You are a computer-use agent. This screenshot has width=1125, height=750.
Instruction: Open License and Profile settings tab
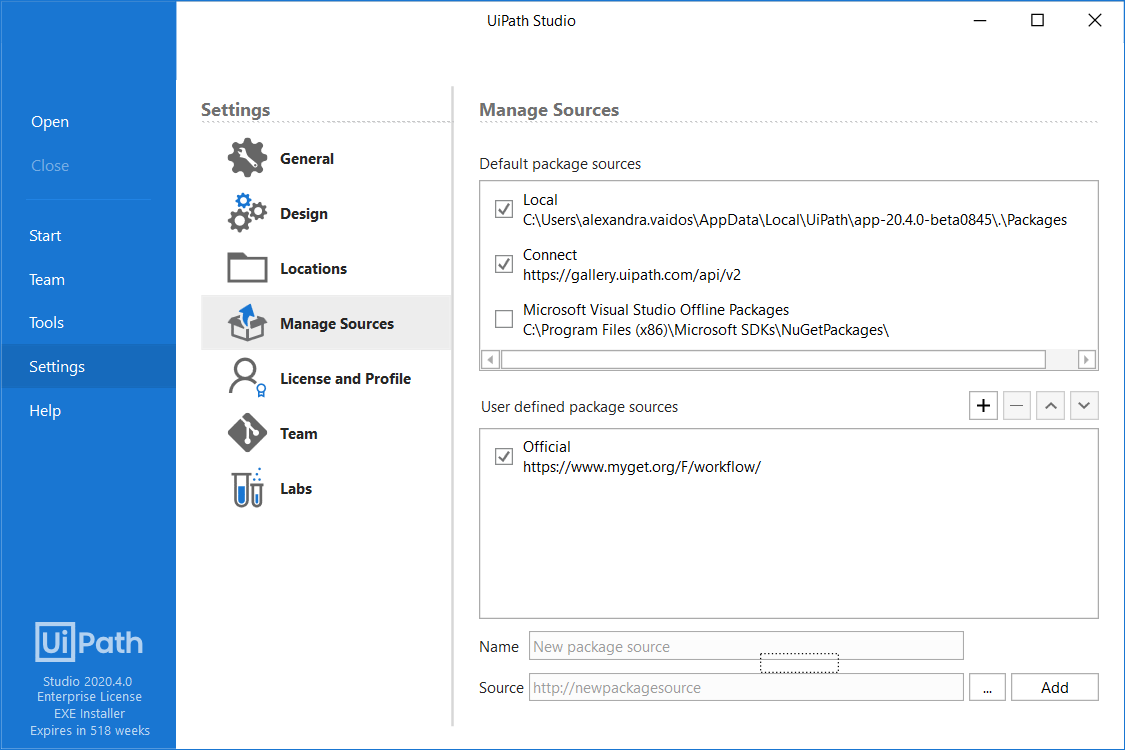tap(326, 378)
